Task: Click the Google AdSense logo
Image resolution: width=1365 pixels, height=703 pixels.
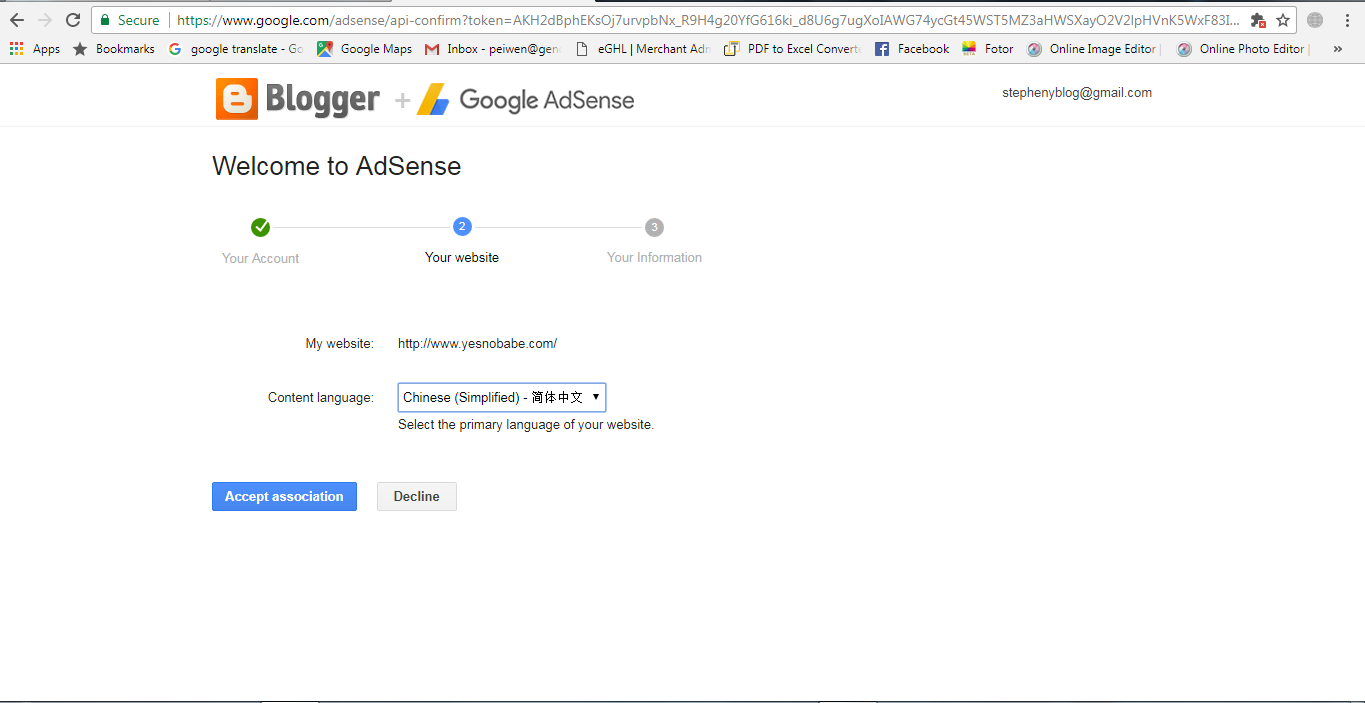Action: [526, 99]
